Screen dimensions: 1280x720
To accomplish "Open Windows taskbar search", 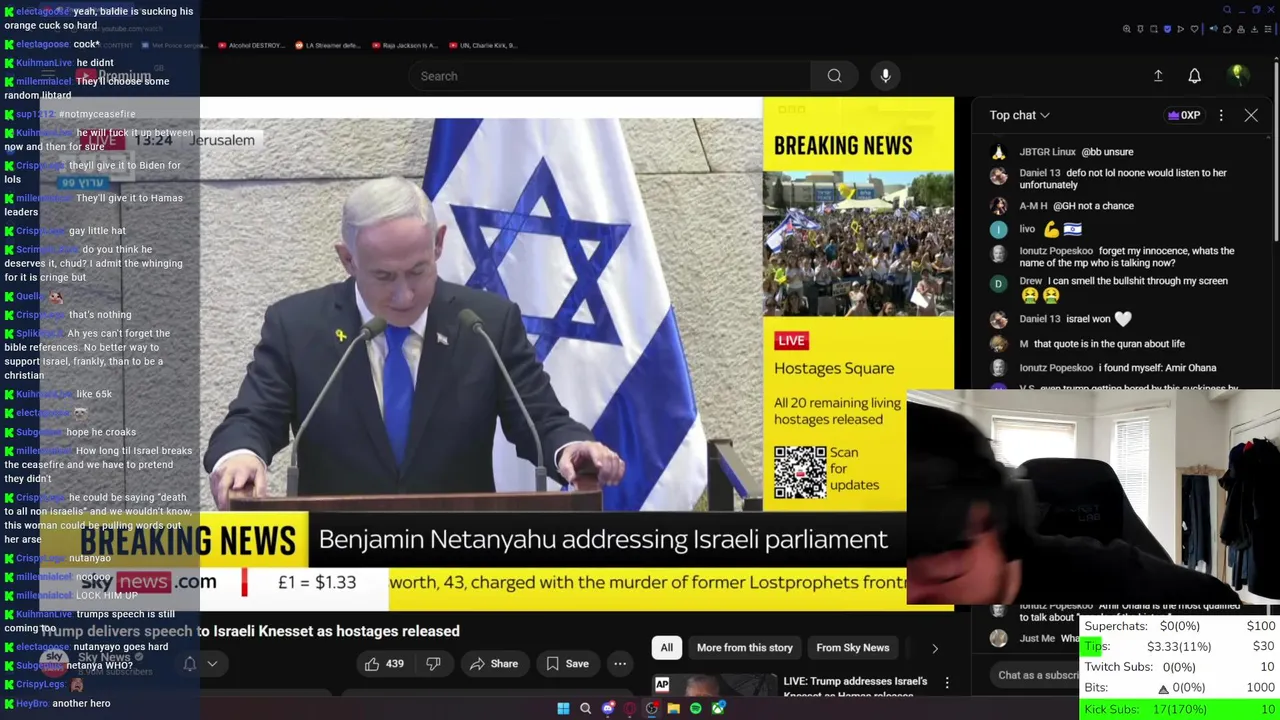I will pos(585,709).
